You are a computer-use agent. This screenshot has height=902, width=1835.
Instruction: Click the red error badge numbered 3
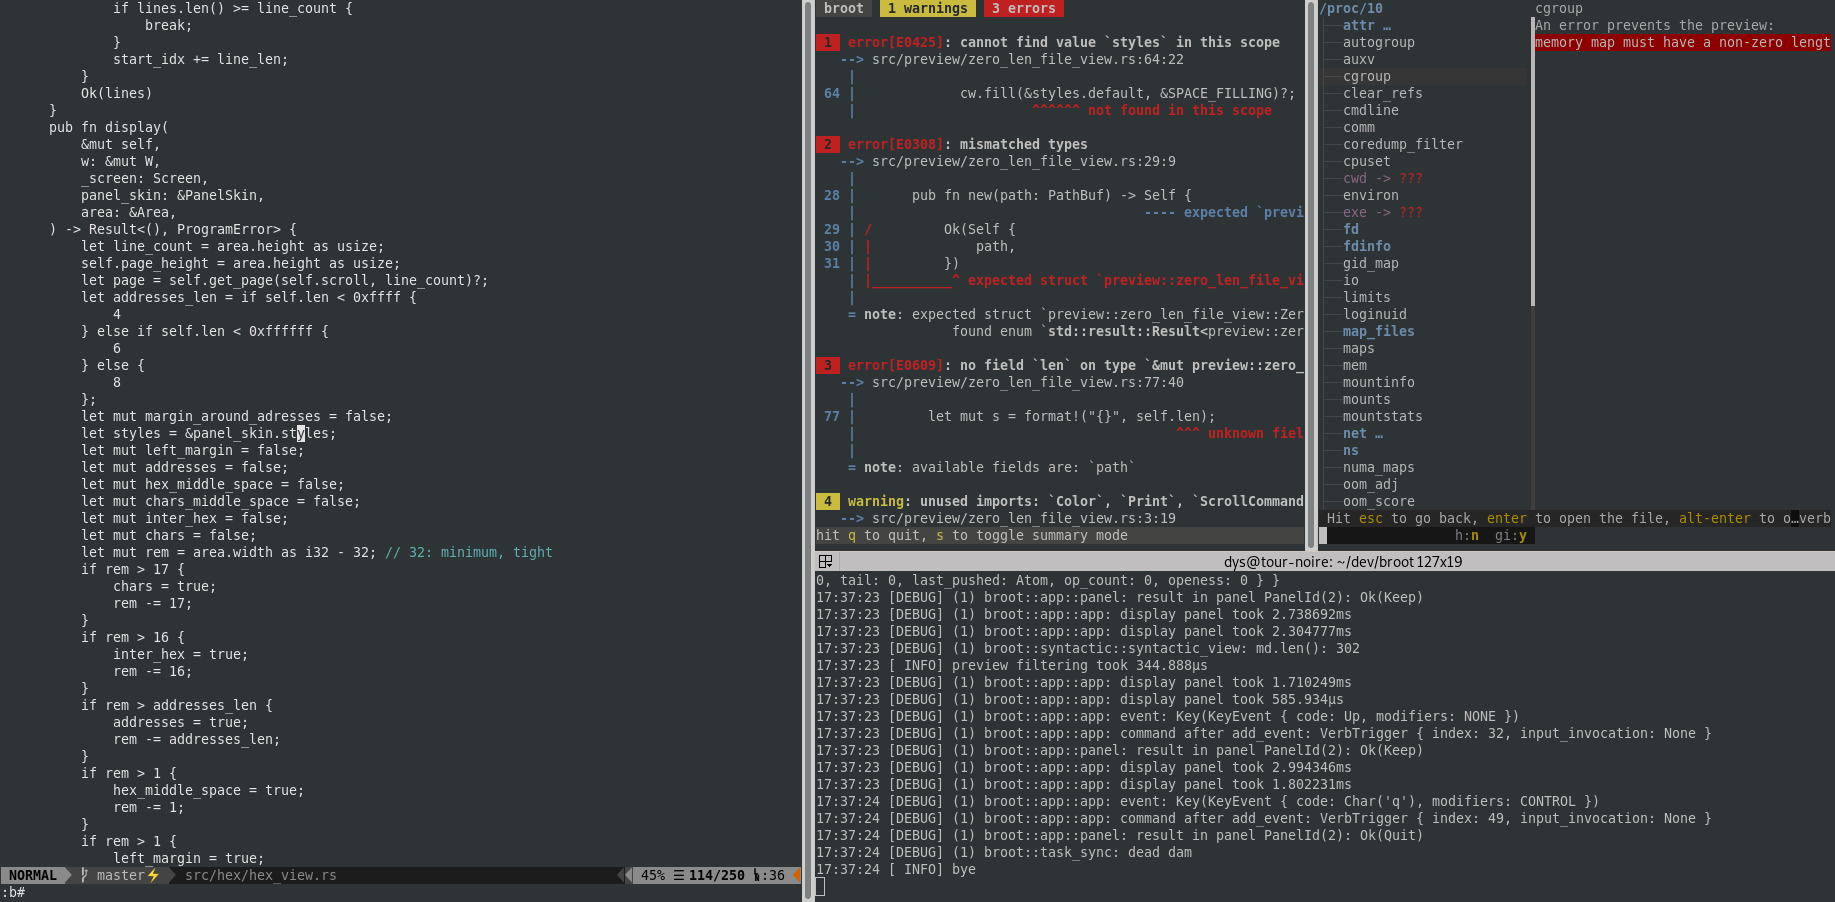pos(828,365)
